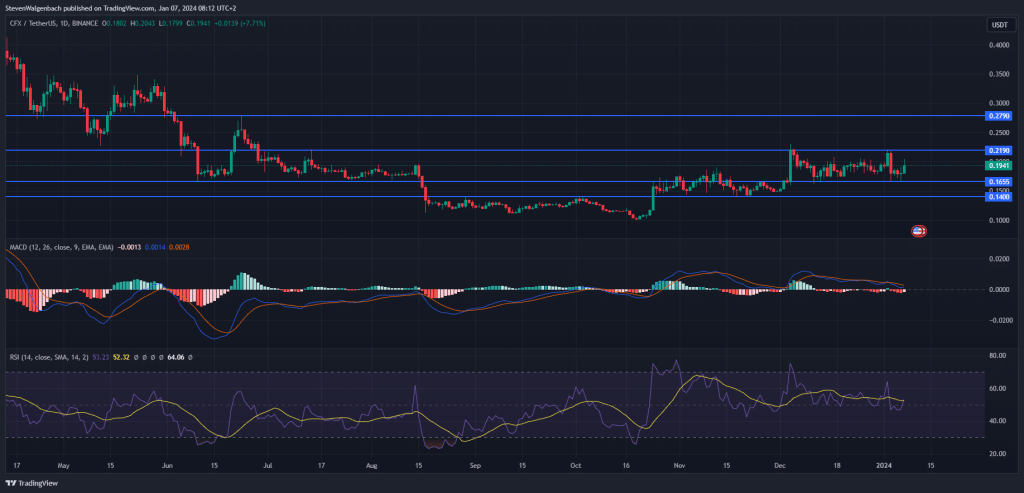Click the green 0.1941 current price tag

997,165
